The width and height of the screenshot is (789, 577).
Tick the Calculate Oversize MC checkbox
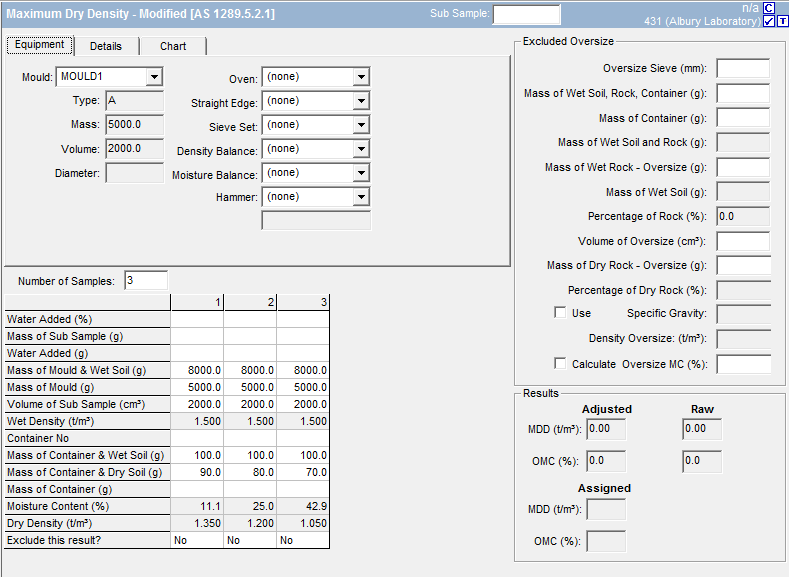pyautogui.click(x=560, y=364)
